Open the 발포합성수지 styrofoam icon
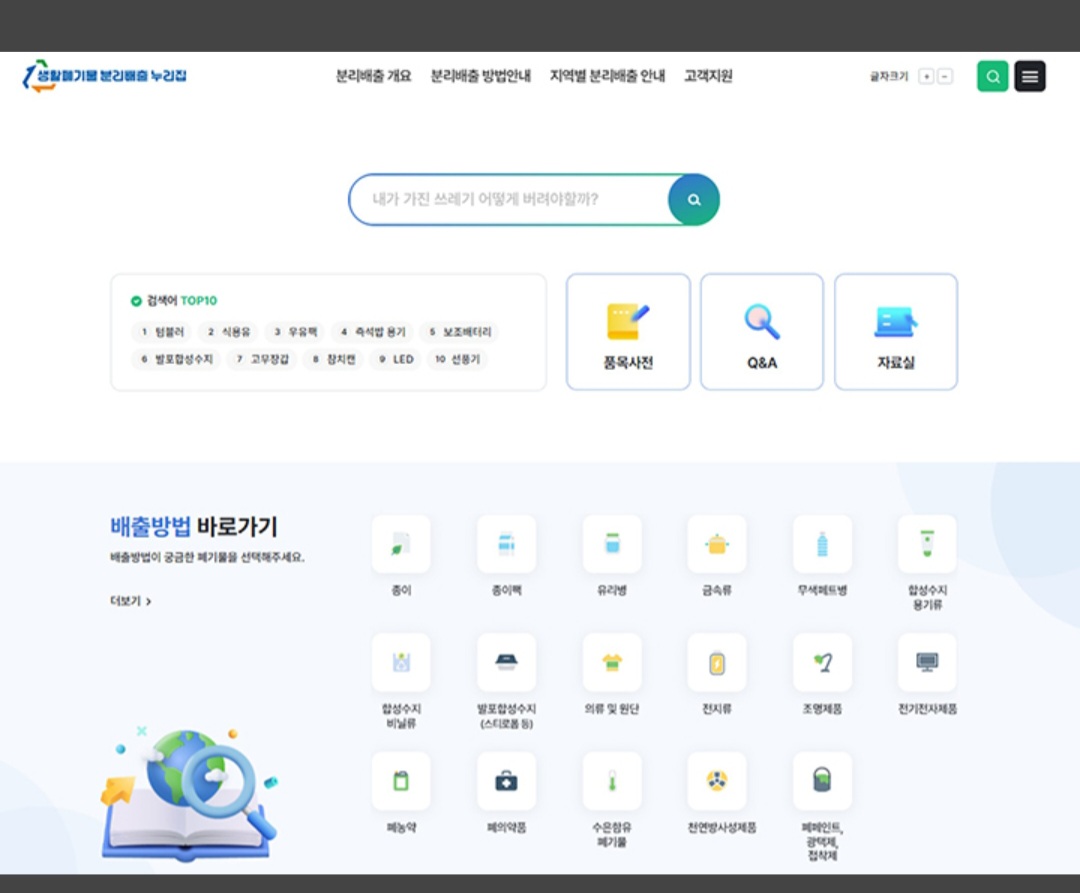 [x=506, y=662]
